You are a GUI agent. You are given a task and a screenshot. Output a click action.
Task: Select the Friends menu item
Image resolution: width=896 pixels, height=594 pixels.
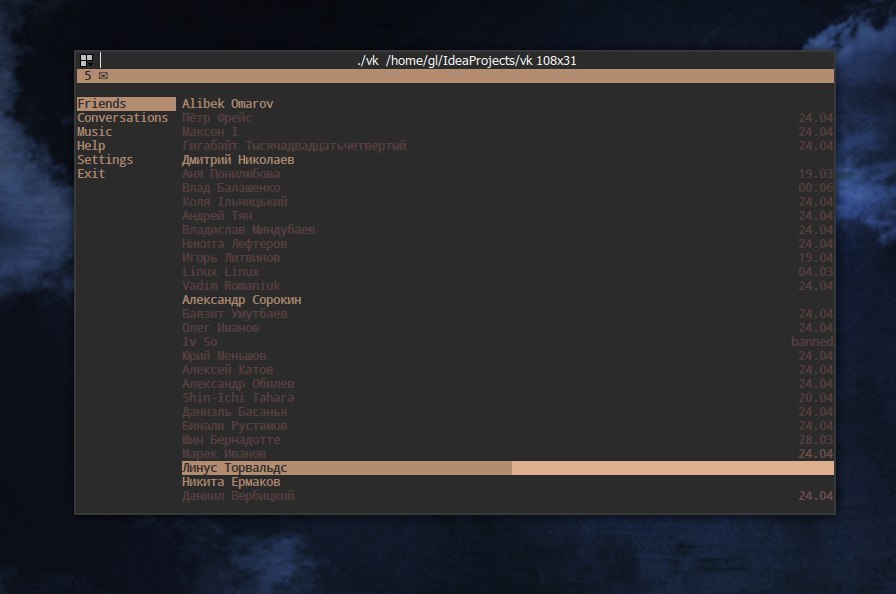pos(126,103)
